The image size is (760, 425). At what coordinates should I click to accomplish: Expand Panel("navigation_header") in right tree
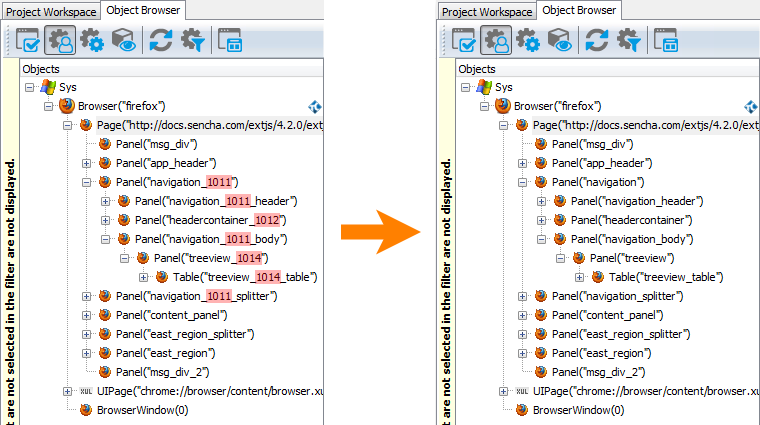541,201
